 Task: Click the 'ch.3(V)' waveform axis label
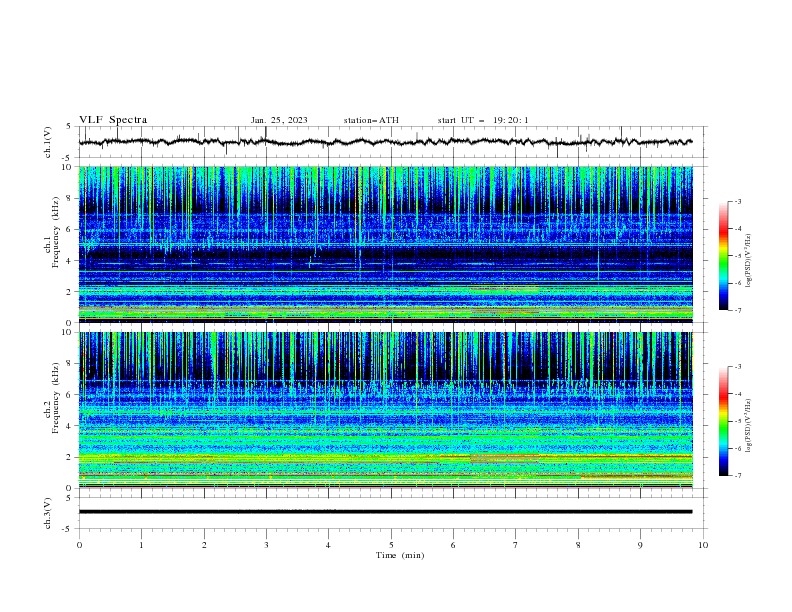tap(48, 513)
